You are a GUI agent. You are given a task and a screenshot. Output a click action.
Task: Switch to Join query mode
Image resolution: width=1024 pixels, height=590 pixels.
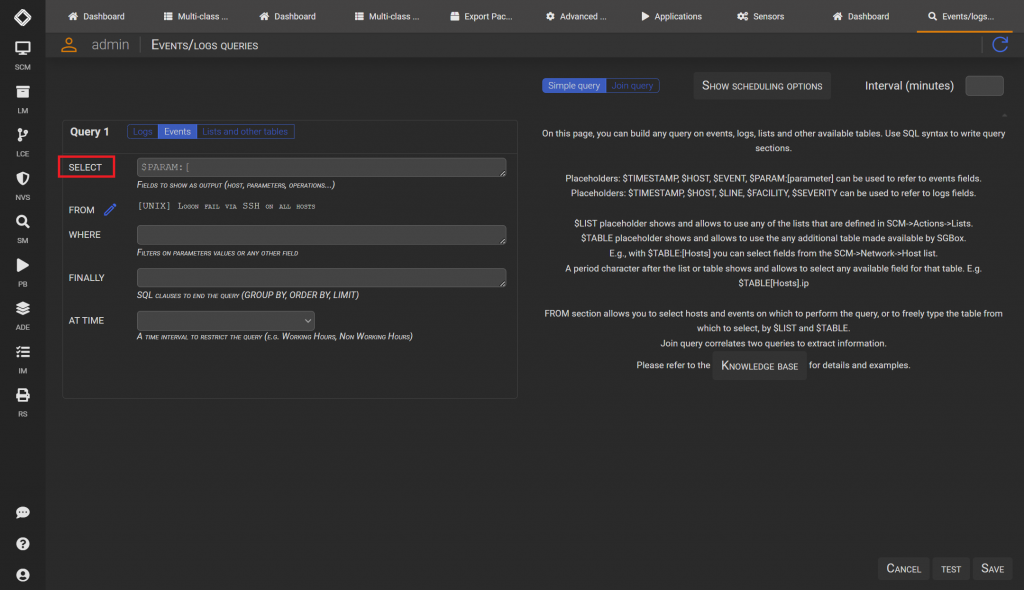(x=632, y=86)
